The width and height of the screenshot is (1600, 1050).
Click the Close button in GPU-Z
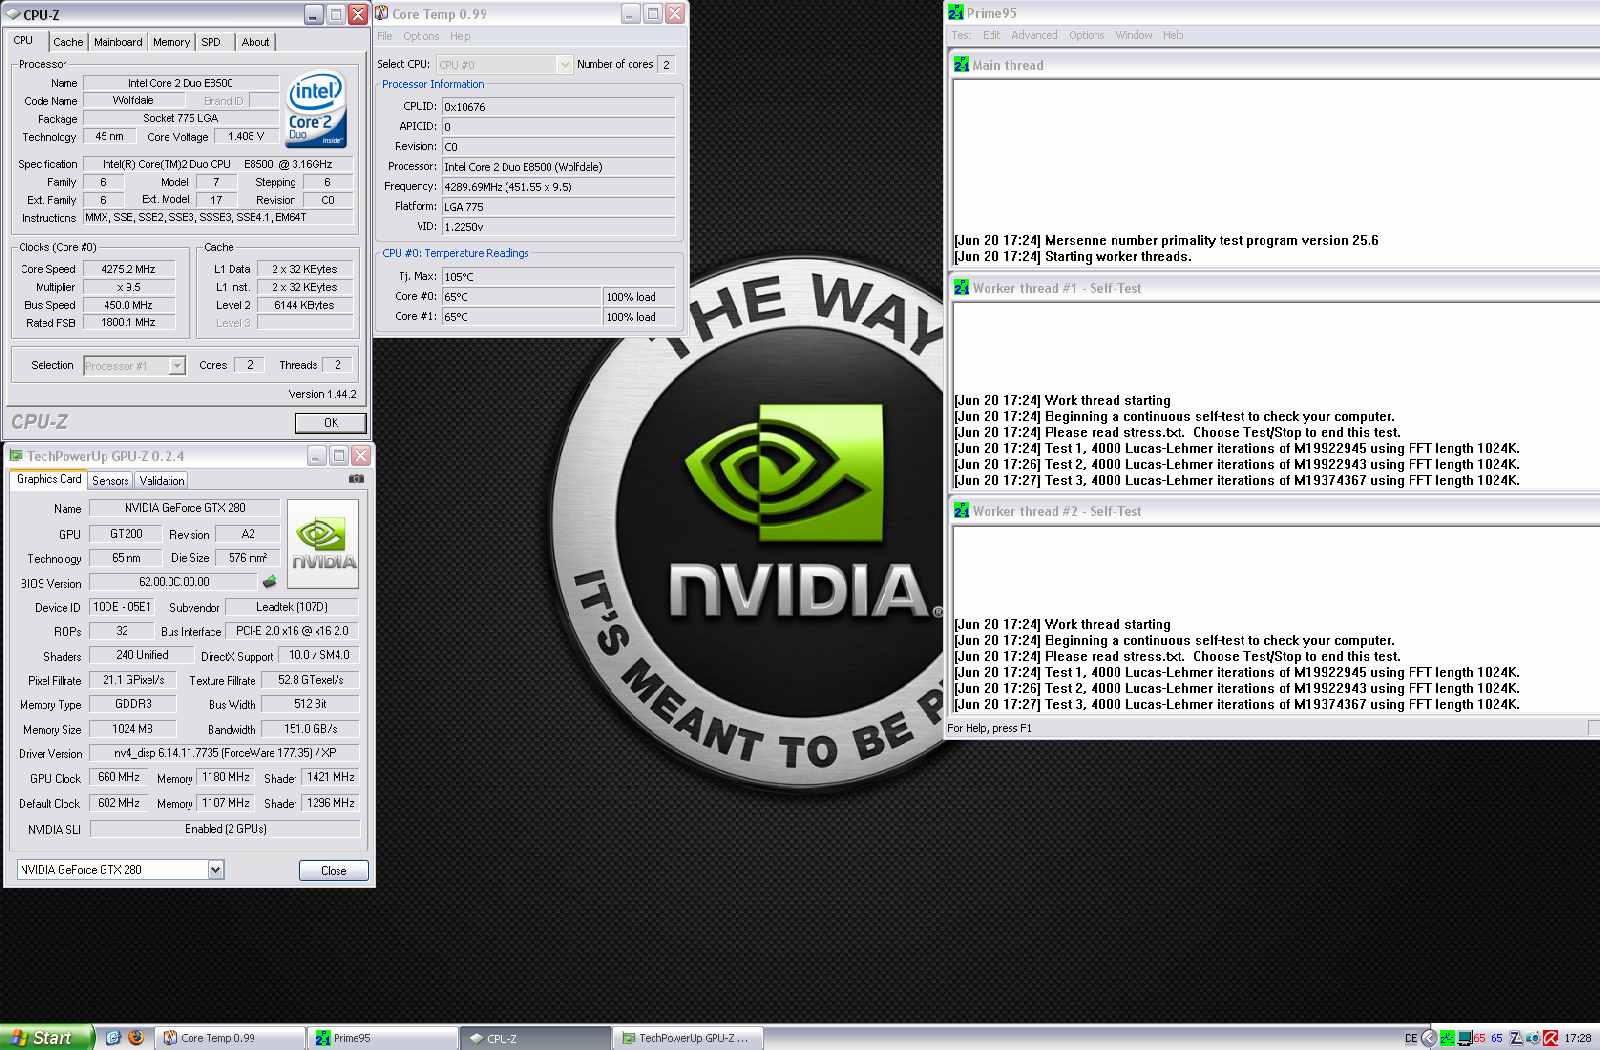[334, 871]
